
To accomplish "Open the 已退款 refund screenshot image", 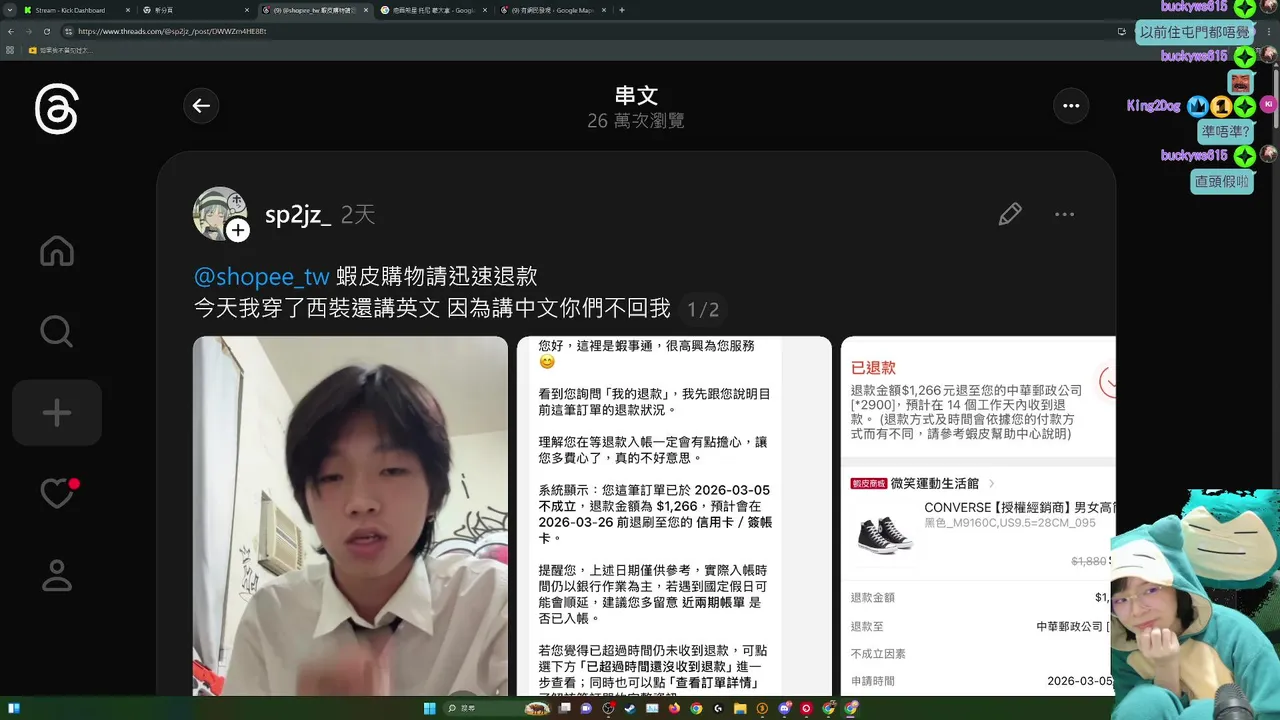I will click(978, 516).
